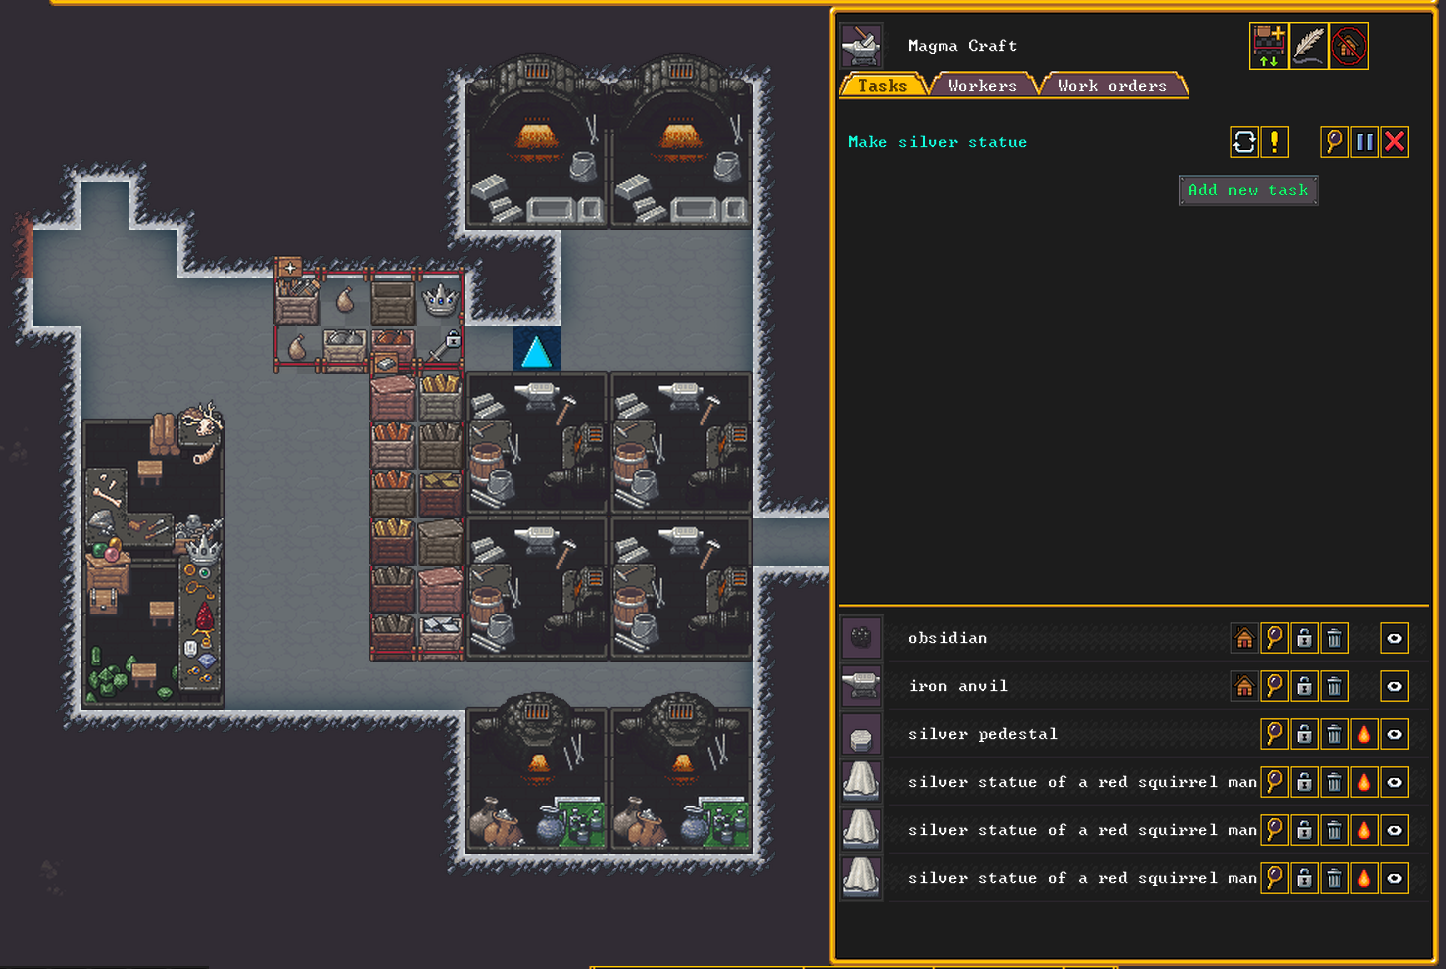Click the remove building icon with red circle
Image resolution: width=1446 pixels, height=969 pixels.
pos(1349,46)
